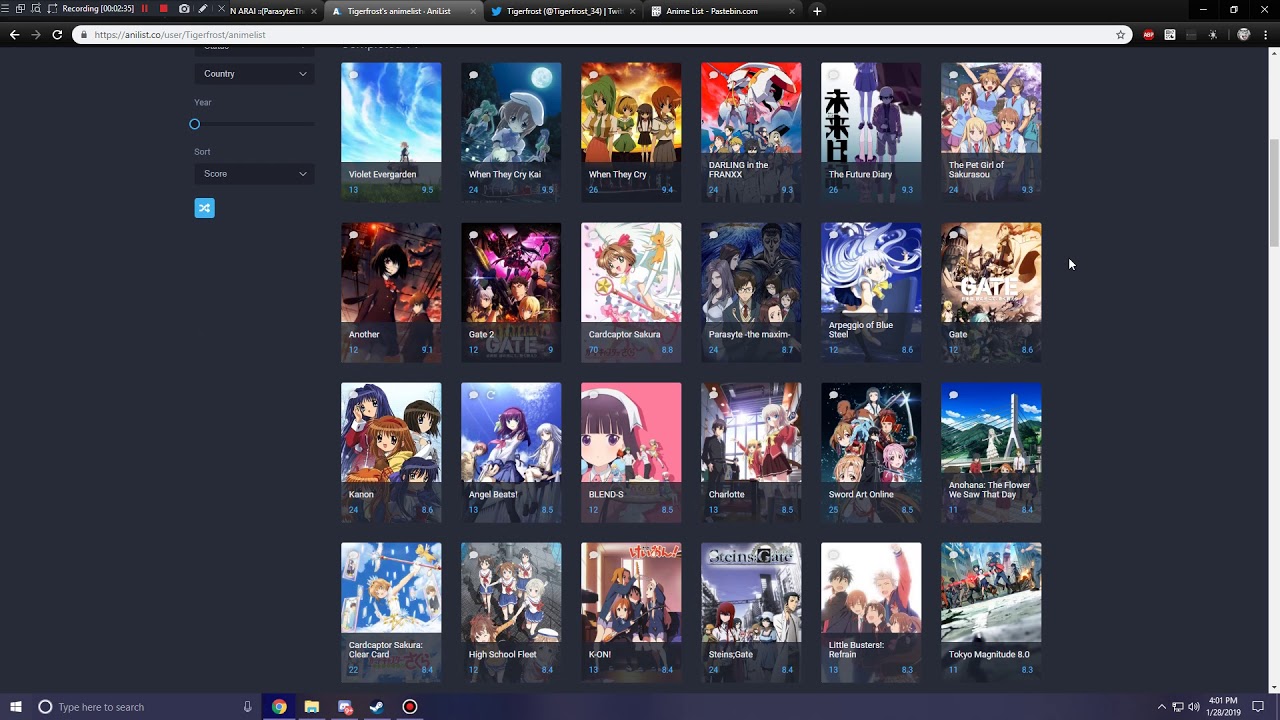Bookmark this page with the star icon
Image resolution: width=1280 pixels, height=720 pixels.
point(1120,34)
